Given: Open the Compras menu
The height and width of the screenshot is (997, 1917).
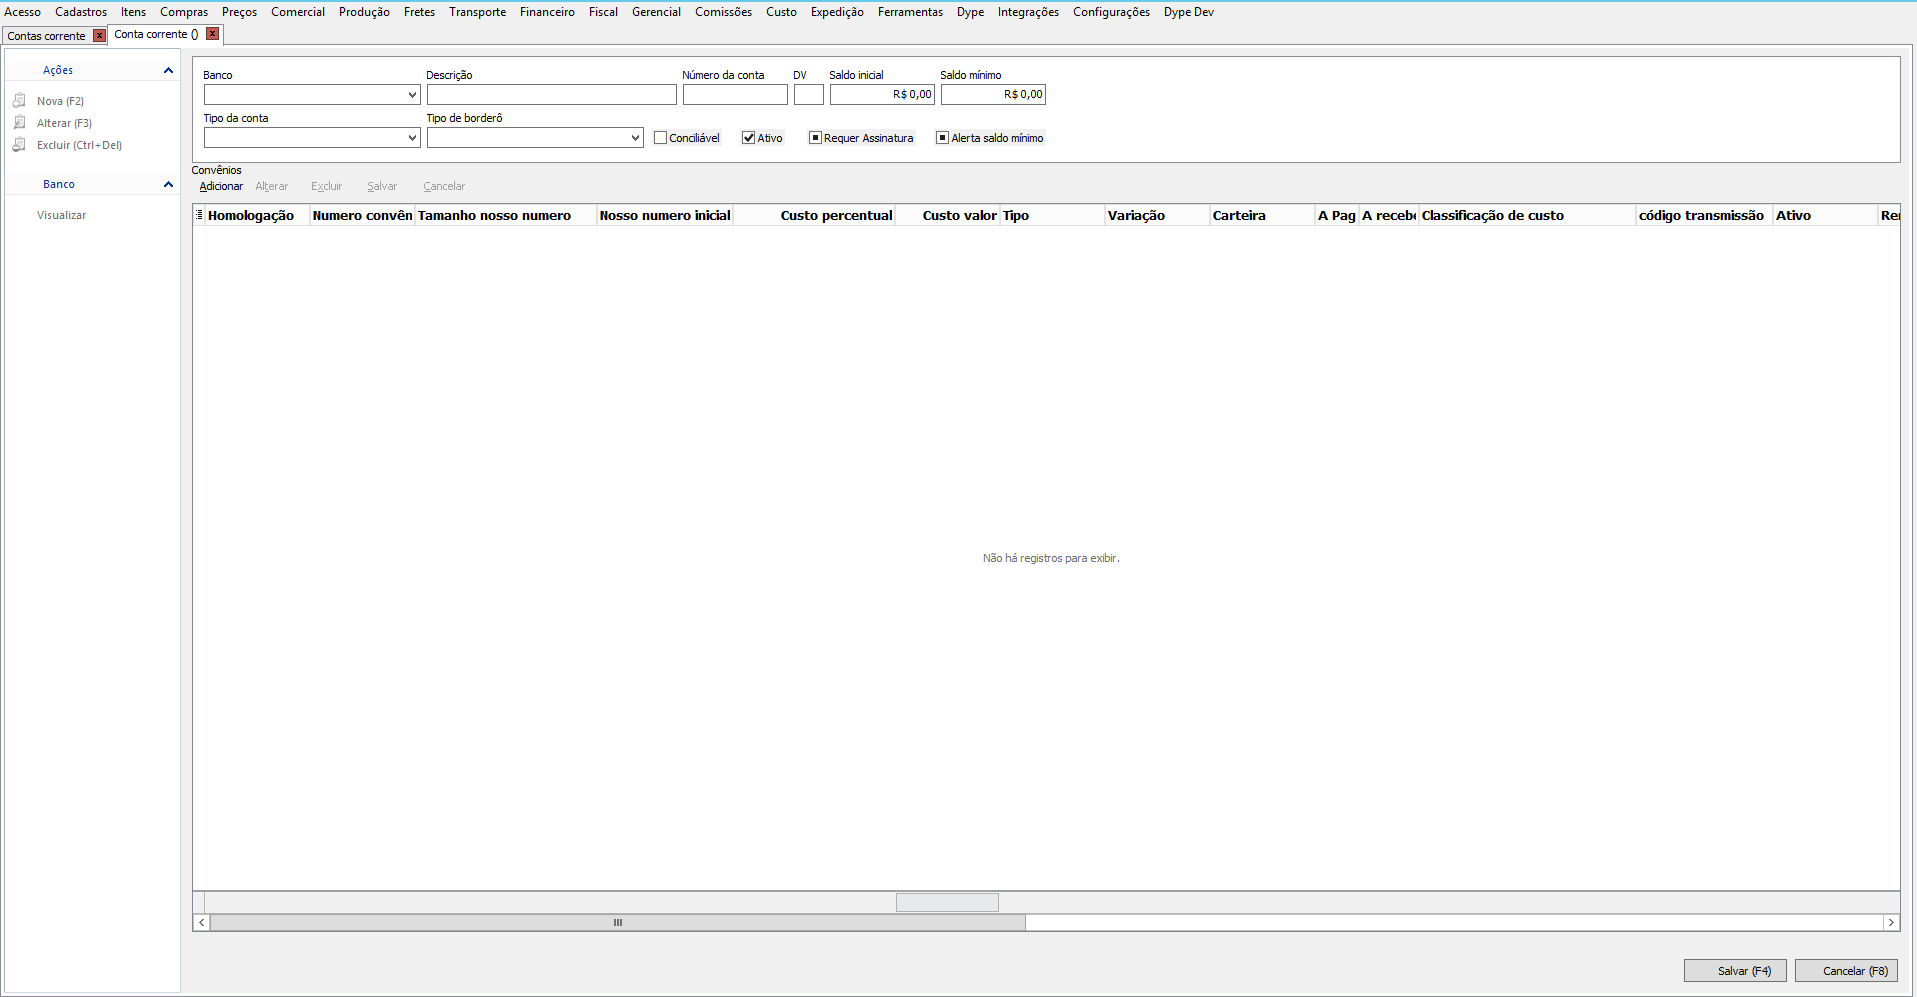Looking at the screenshot, I should tap(184, 12).
